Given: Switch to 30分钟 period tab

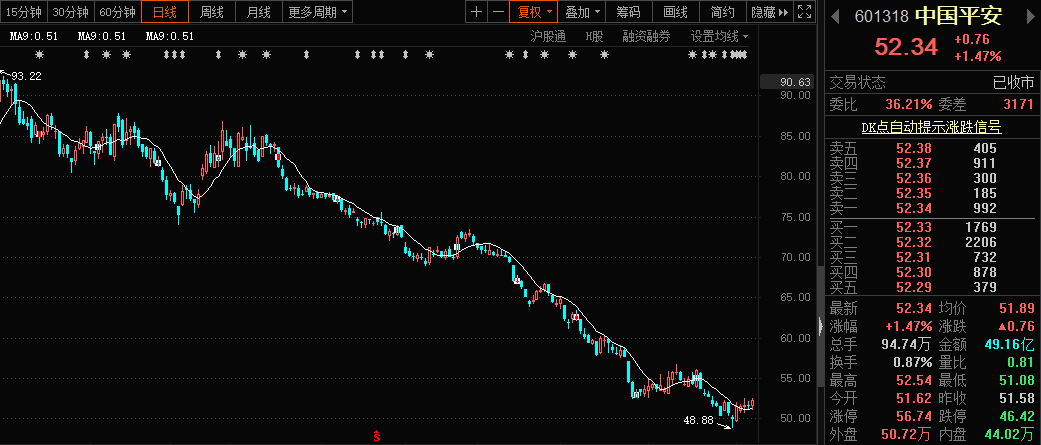Looking at the screenshot, I should [x=70, y=12].
